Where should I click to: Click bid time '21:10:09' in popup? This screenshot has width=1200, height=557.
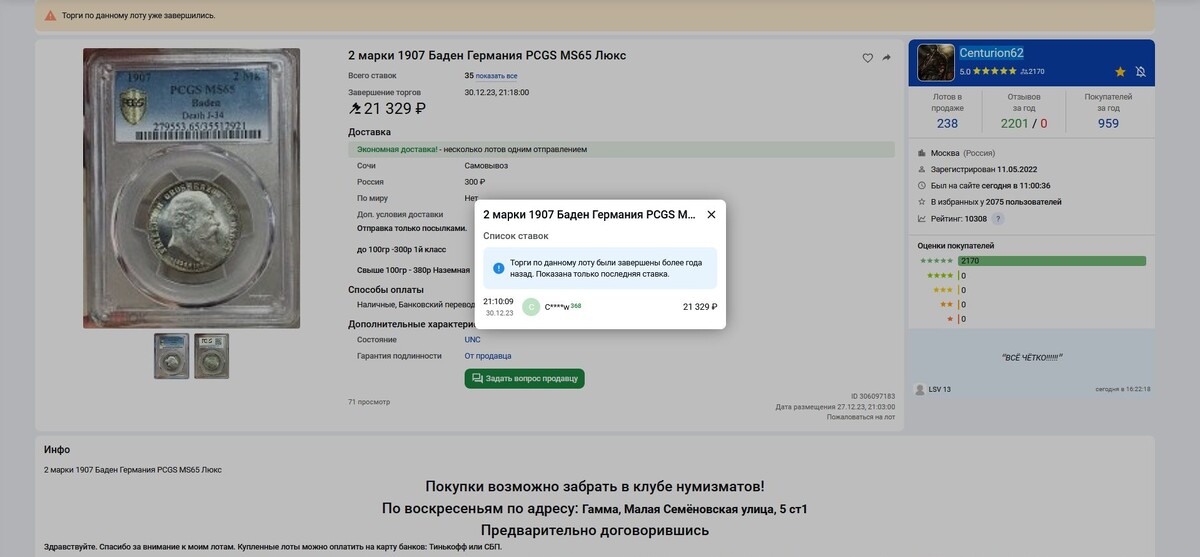[x=498, y=301]
